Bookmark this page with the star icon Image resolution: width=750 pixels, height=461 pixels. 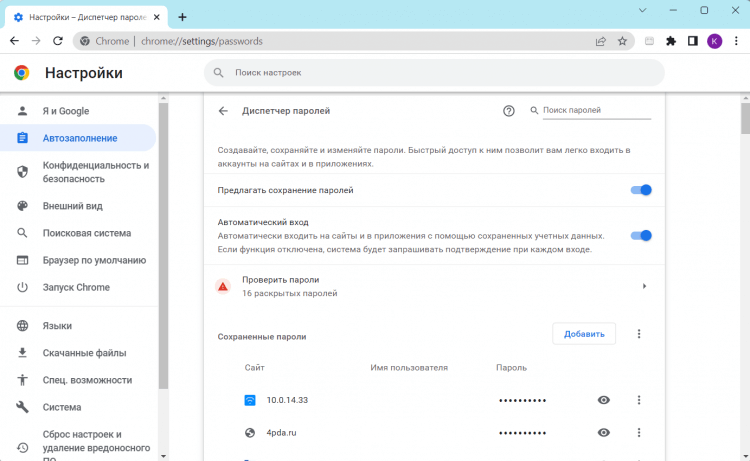[622, 41]
